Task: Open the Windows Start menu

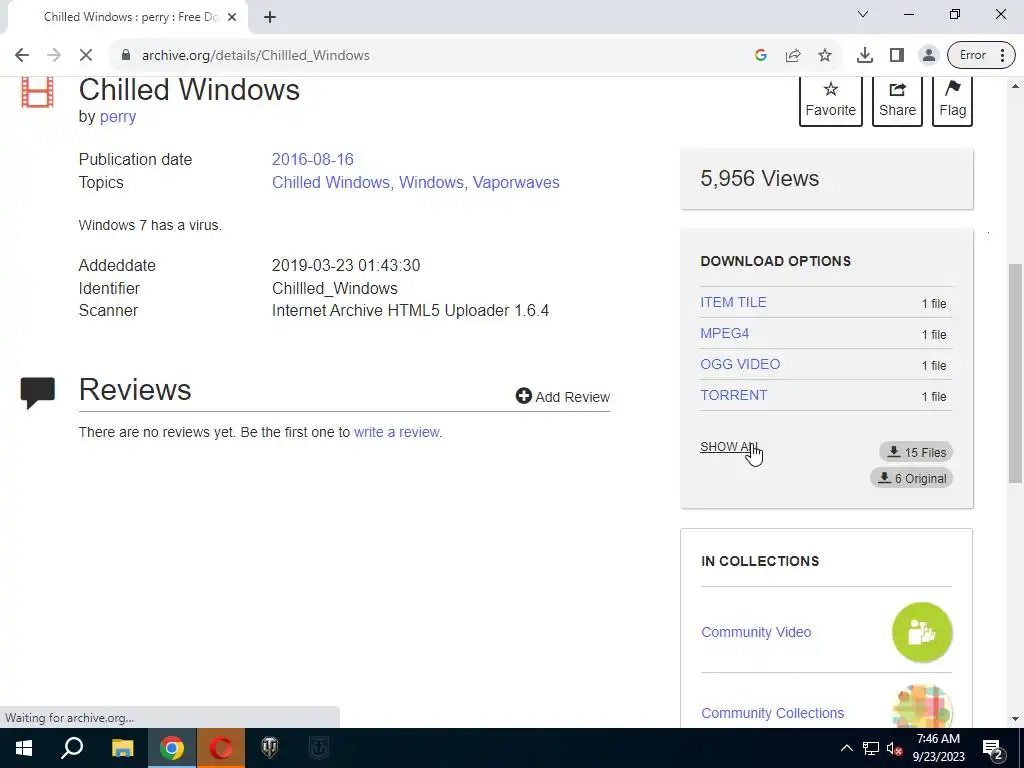Action: point(24,748)
